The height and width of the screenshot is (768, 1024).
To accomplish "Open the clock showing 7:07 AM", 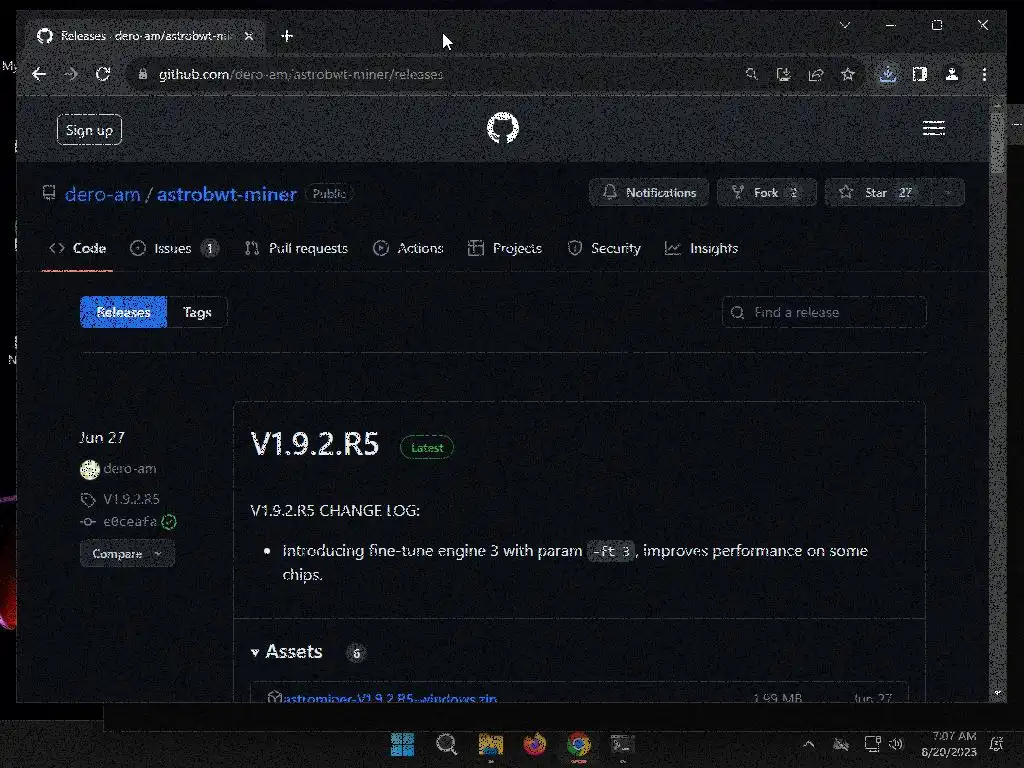I will click(949, 744).
